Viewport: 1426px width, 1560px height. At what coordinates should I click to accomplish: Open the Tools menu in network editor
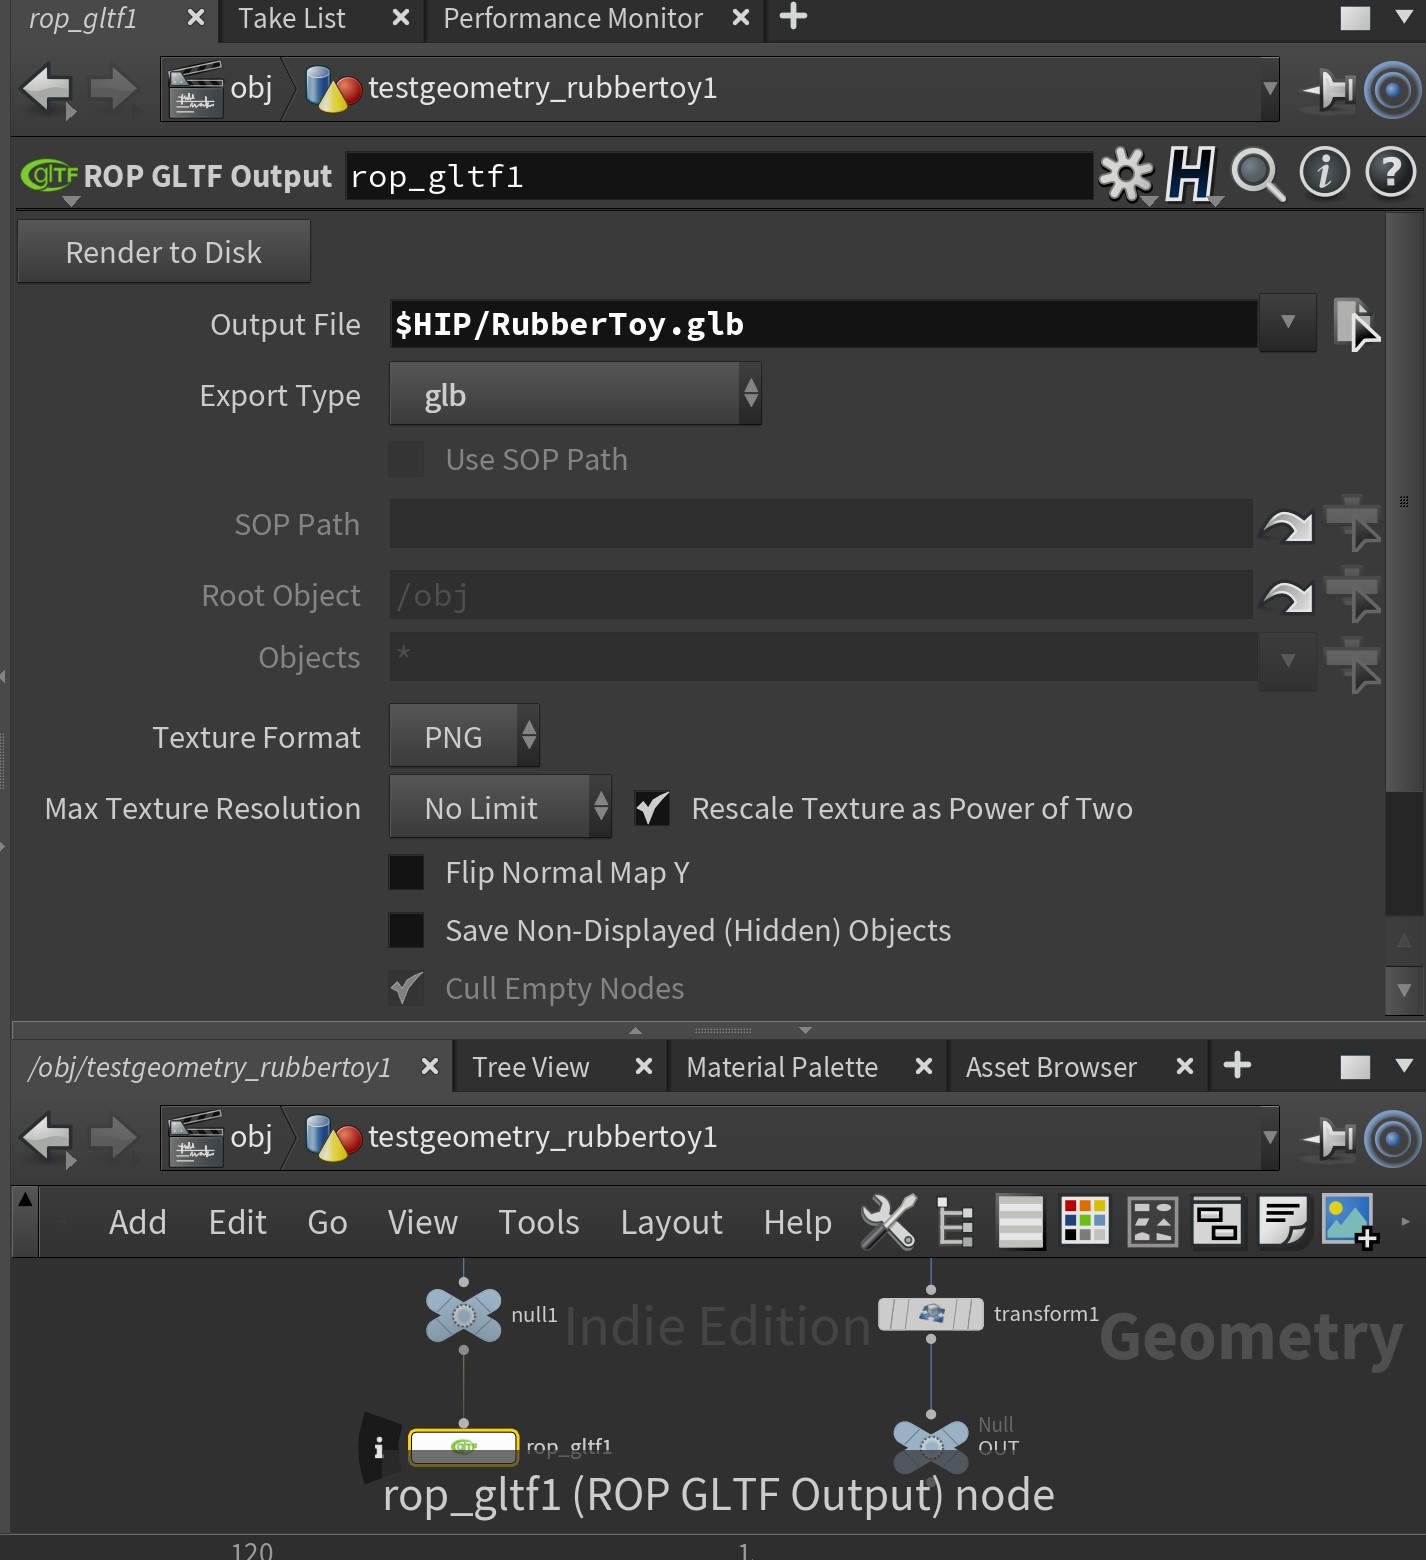539,1222
